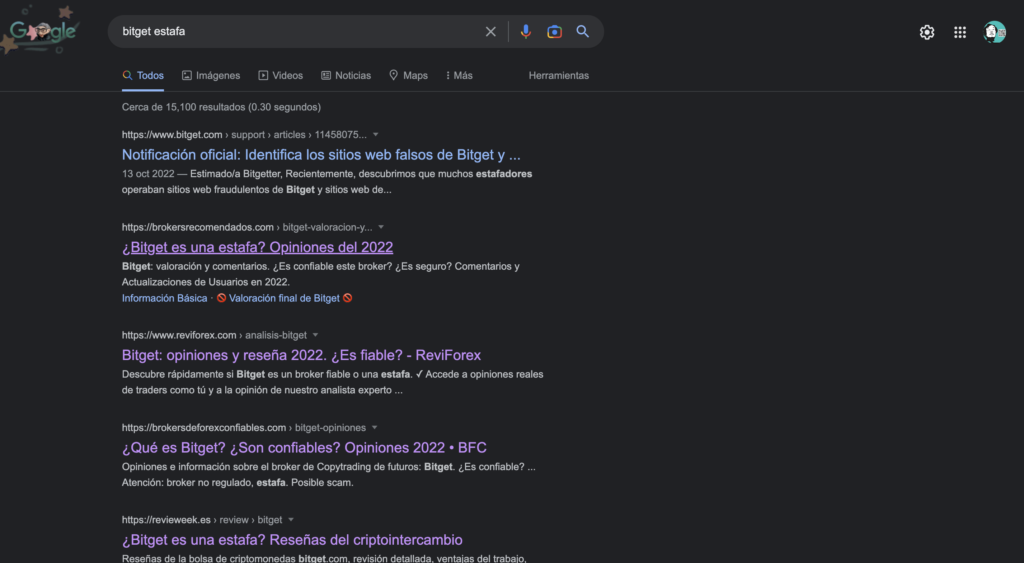Click the Google doodle logo
This screenshot has width=1024, height=563.
(42, 31)
